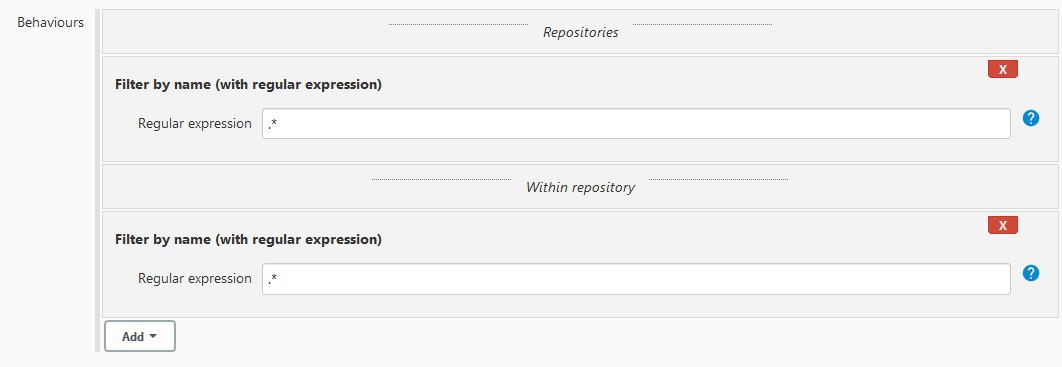
Task: Click the vertical grey bar beside Behaviours
Action: pyautogui.click(x=97, y=181)
